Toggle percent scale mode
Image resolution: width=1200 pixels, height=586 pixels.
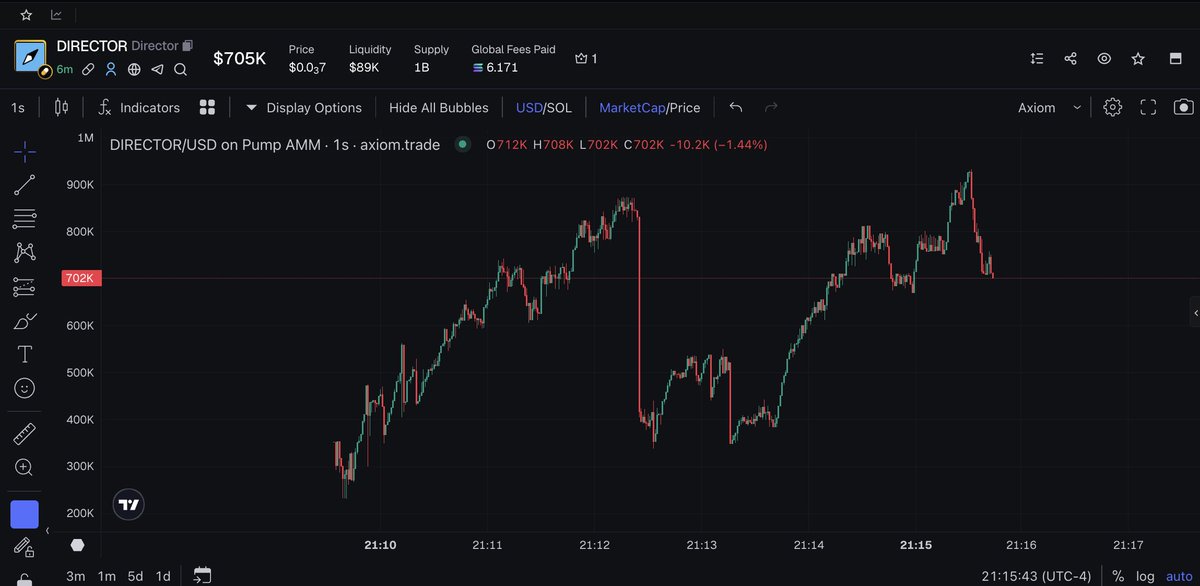(1118, 575)
